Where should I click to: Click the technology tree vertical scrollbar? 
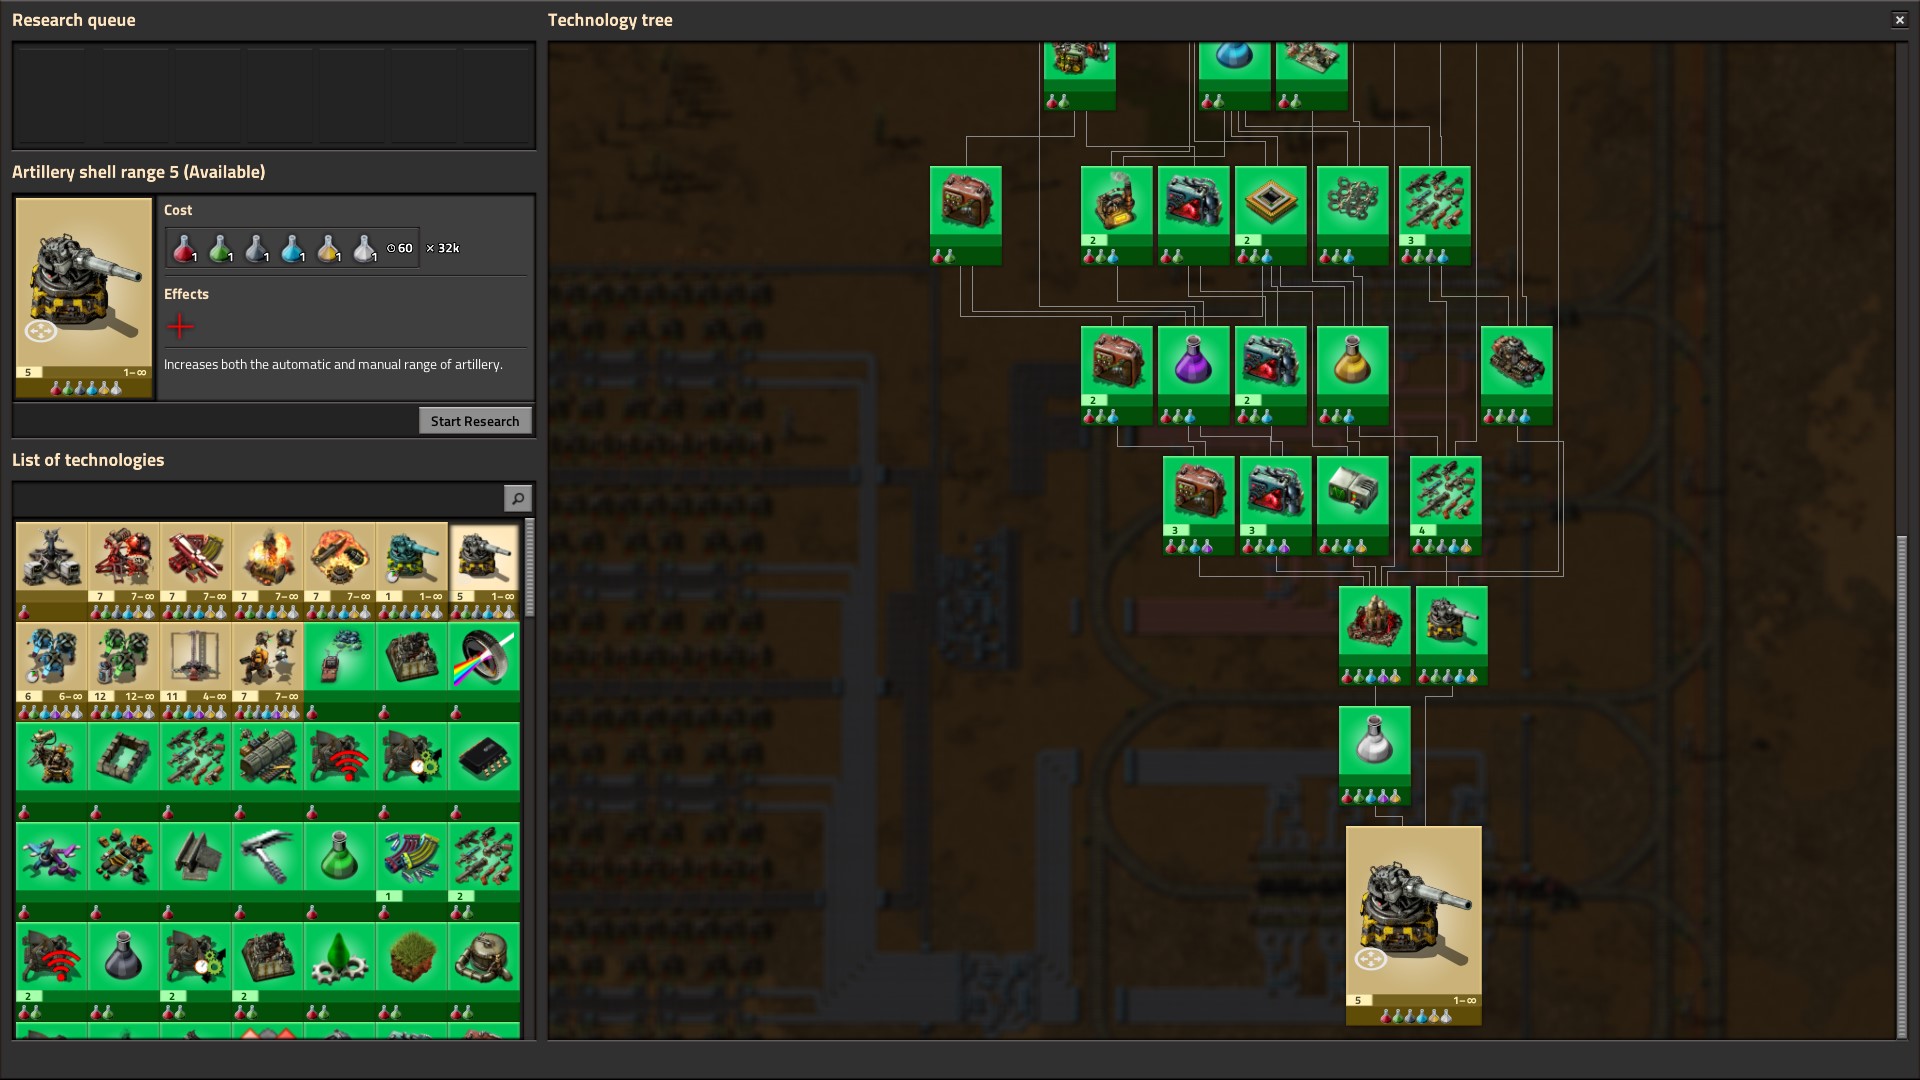coord(1902,786)
